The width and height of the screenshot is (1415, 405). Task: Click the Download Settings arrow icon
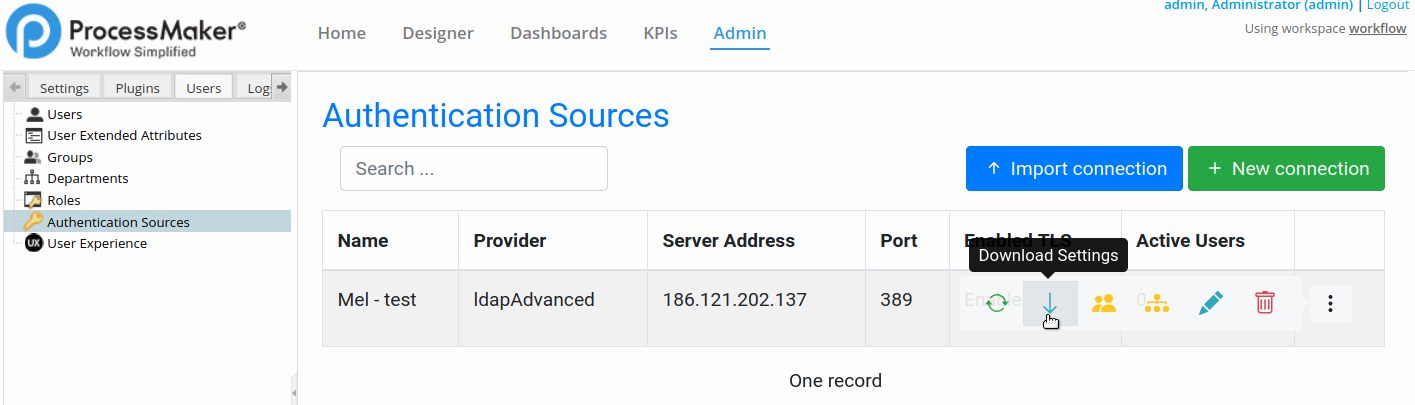click(1049, 303)
